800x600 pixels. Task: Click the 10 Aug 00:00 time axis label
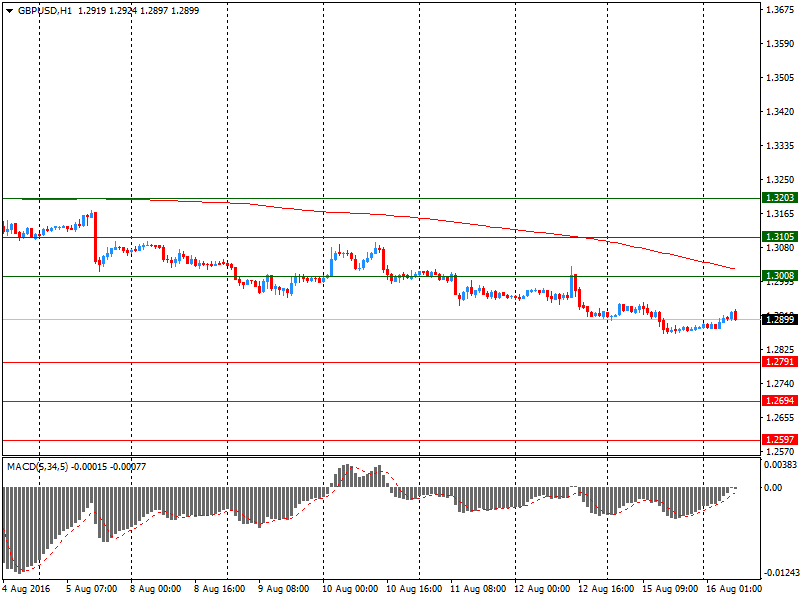350,589
